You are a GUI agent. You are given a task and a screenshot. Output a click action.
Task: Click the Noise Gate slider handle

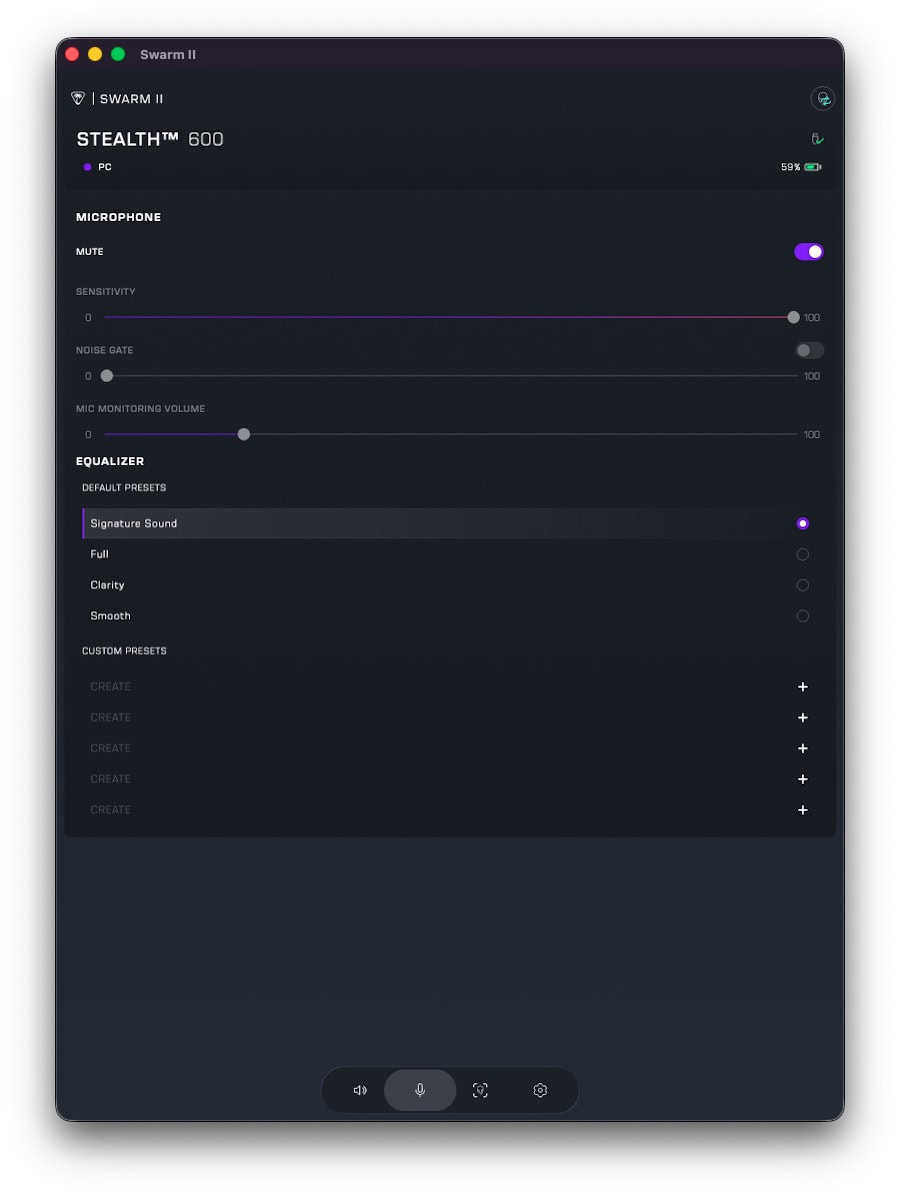107,376
